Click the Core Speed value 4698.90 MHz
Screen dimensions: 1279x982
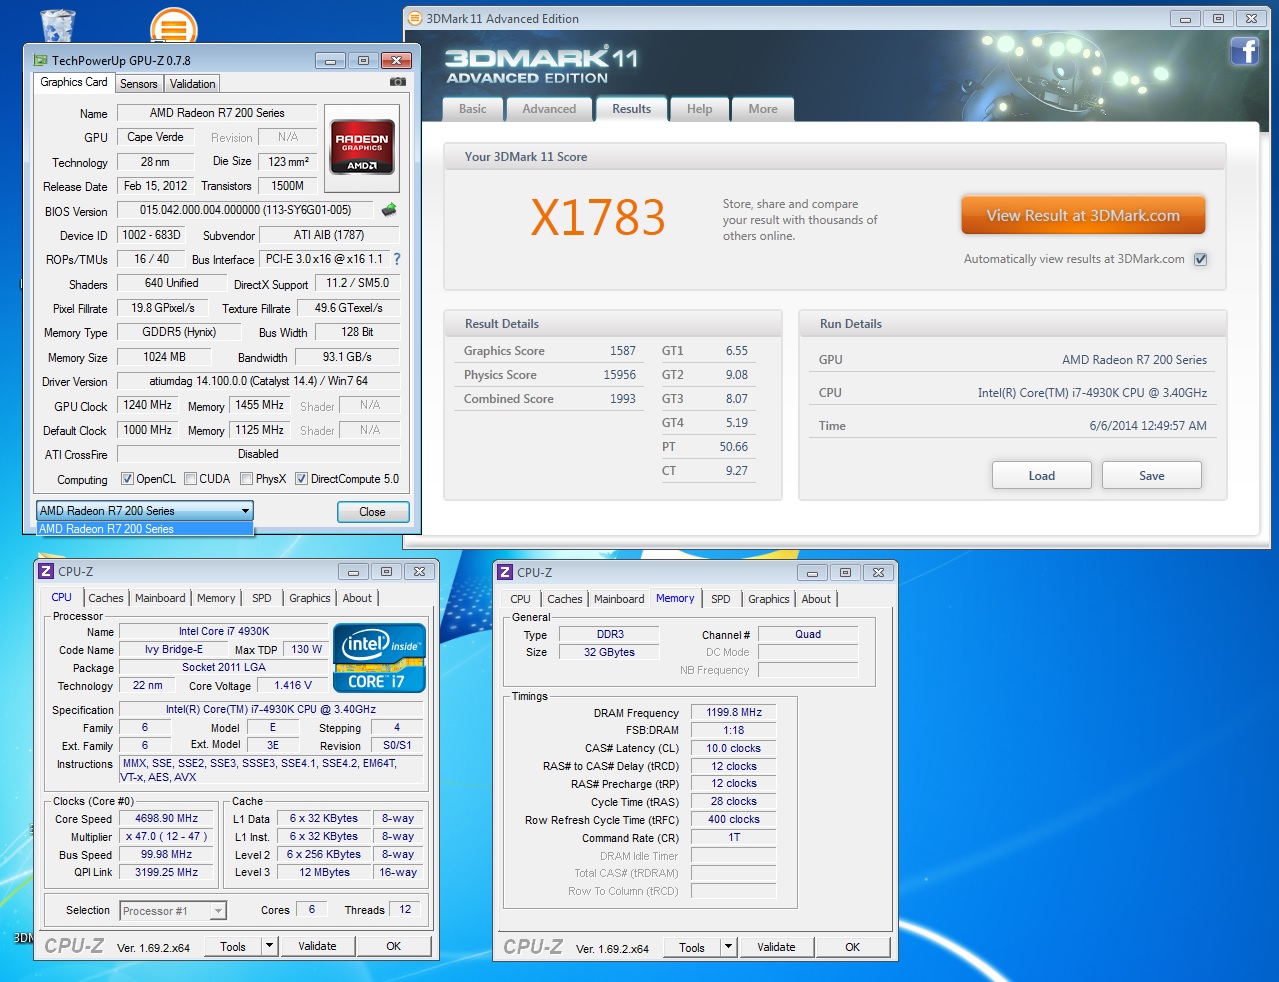167,818
